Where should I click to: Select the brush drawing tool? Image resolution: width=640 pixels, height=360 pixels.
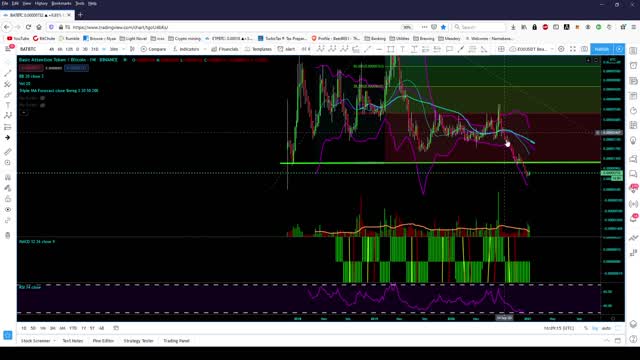(x=8, y=95)
